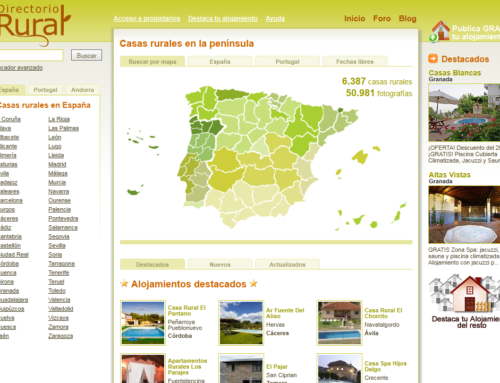Click the search text field

(31, 55)
